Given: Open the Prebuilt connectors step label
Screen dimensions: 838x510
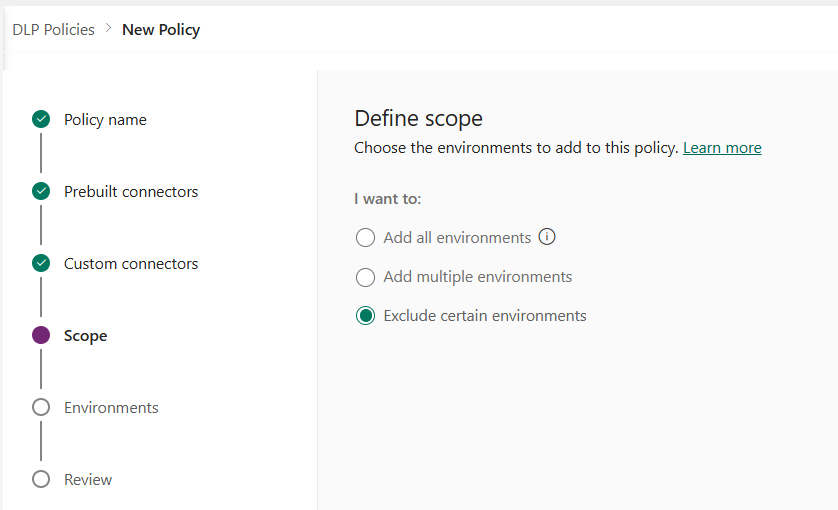Looking at the screenshot, I should coord(131,192).
